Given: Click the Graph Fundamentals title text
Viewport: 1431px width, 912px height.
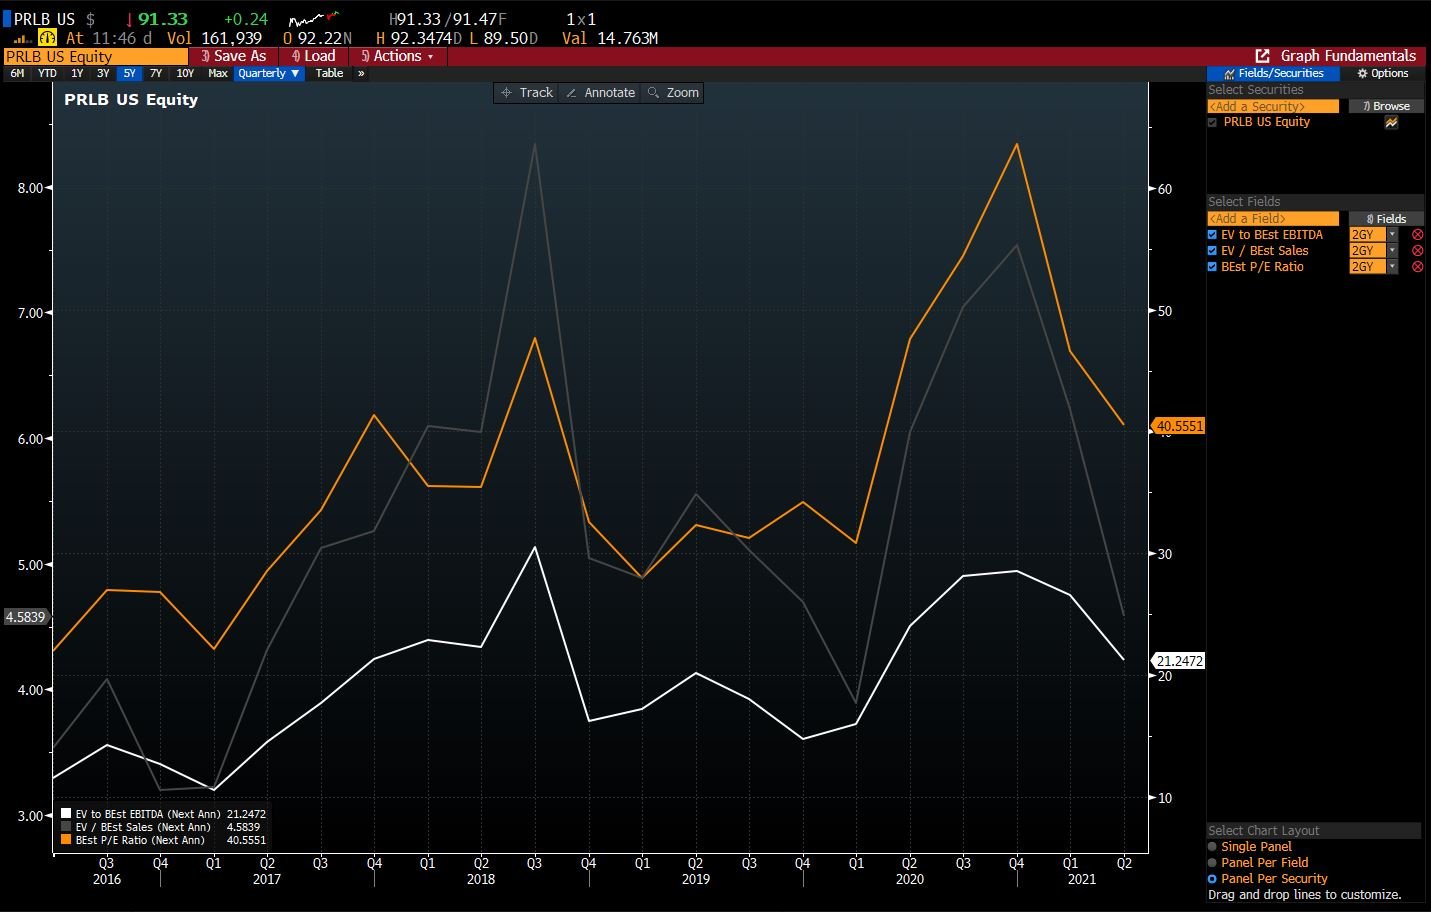Looking at the screenshot, I should tap(1348, 56).
